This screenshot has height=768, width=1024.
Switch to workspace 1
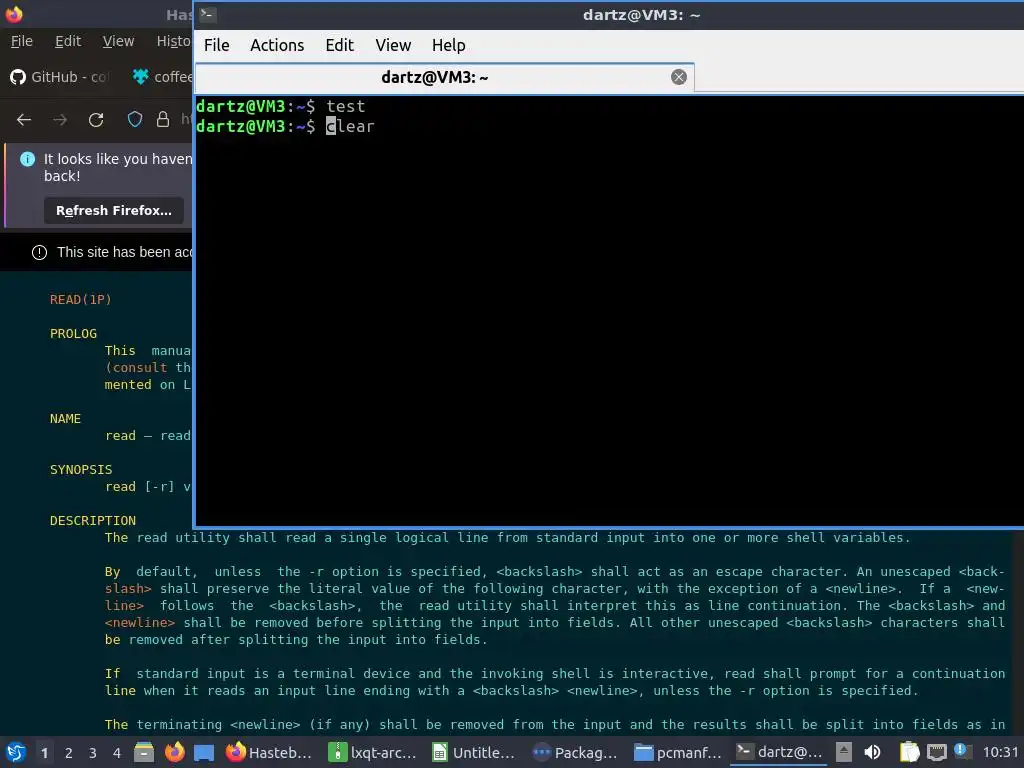click(x=44, y=753)
